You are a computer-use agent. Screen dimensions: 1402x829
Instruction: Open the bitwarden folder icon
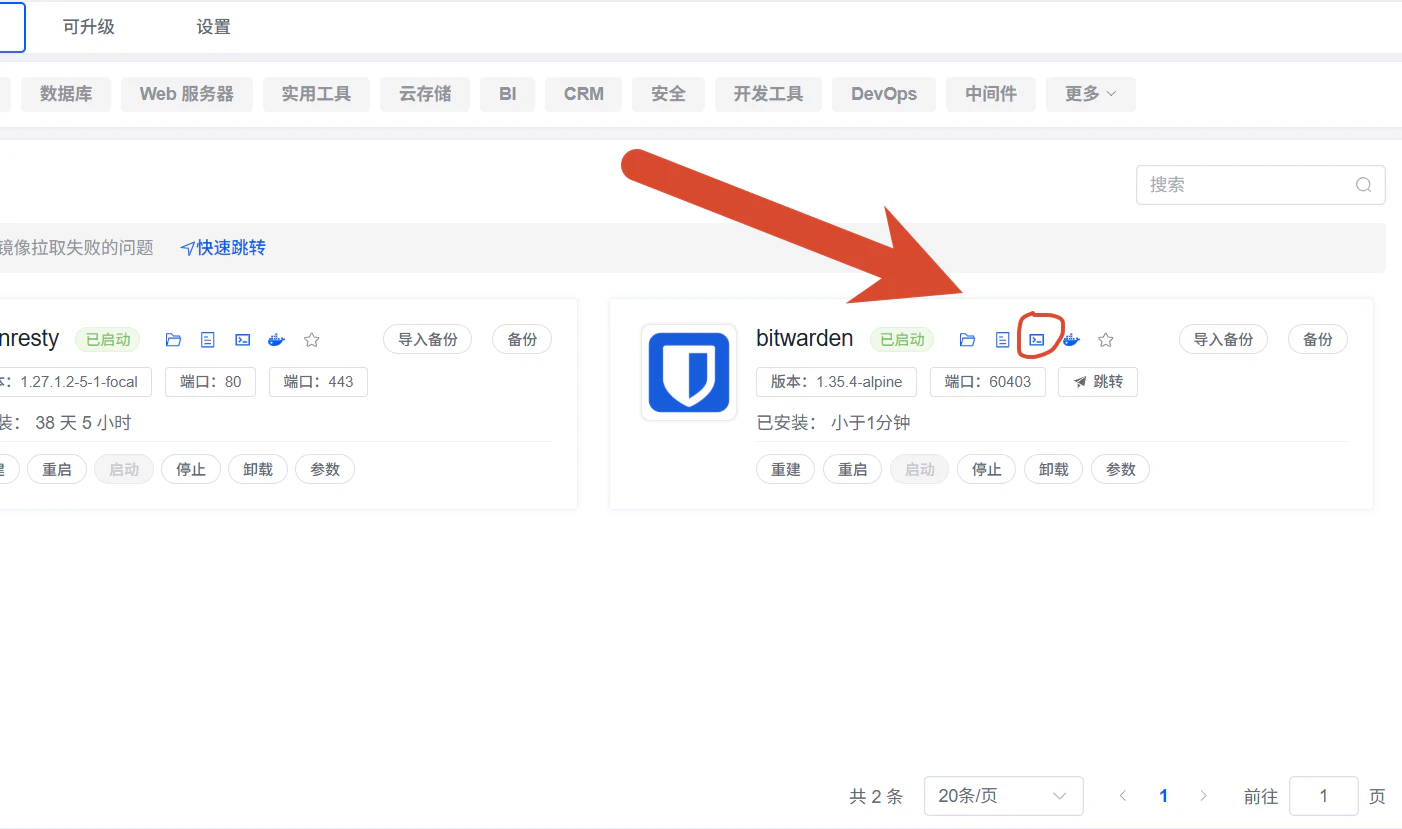[x=967, y=340]
